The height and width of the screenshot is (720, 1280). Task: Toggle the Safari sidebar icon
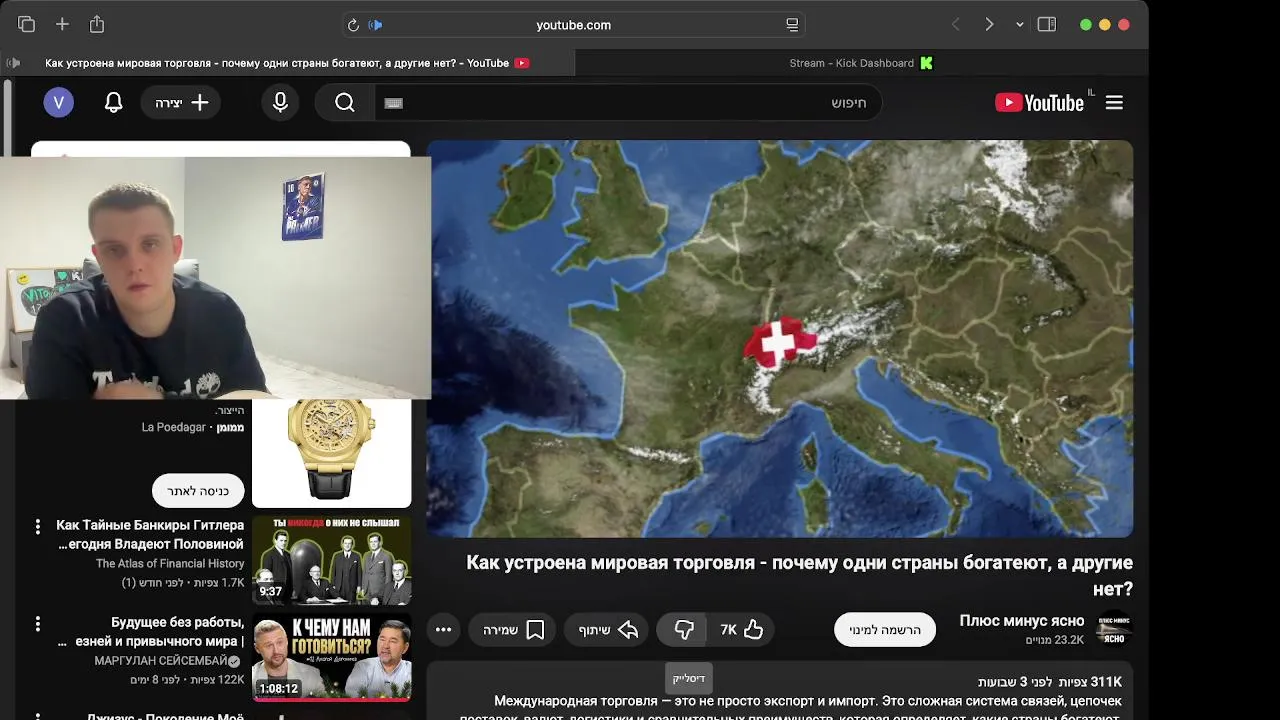[x=1047, y=24]
